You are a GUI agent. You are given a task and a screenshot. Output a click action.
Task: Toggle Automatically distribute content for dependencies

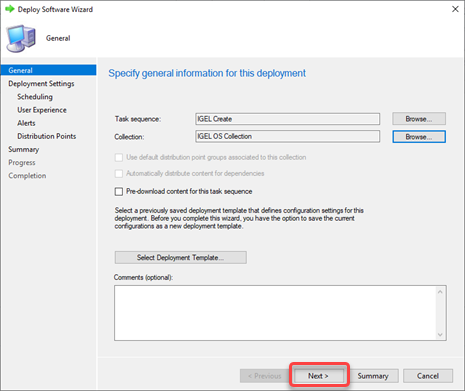(119, 173)
